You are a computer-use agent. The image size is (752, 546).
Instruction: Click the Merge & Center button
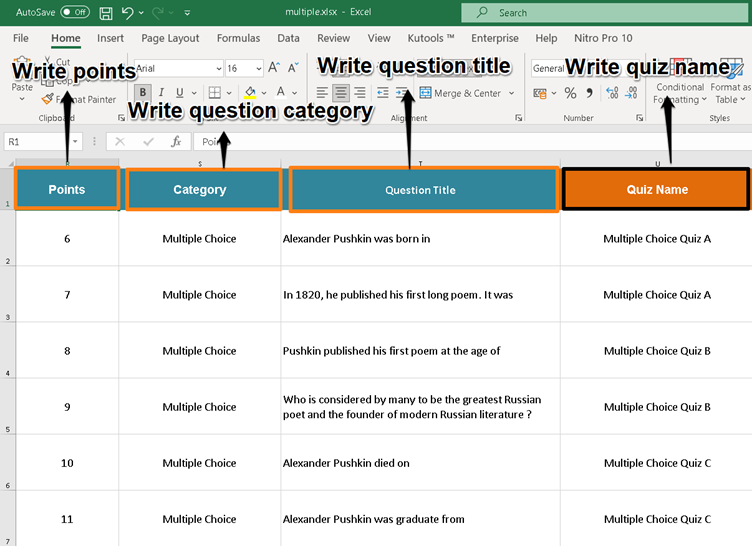pos(460,93)
